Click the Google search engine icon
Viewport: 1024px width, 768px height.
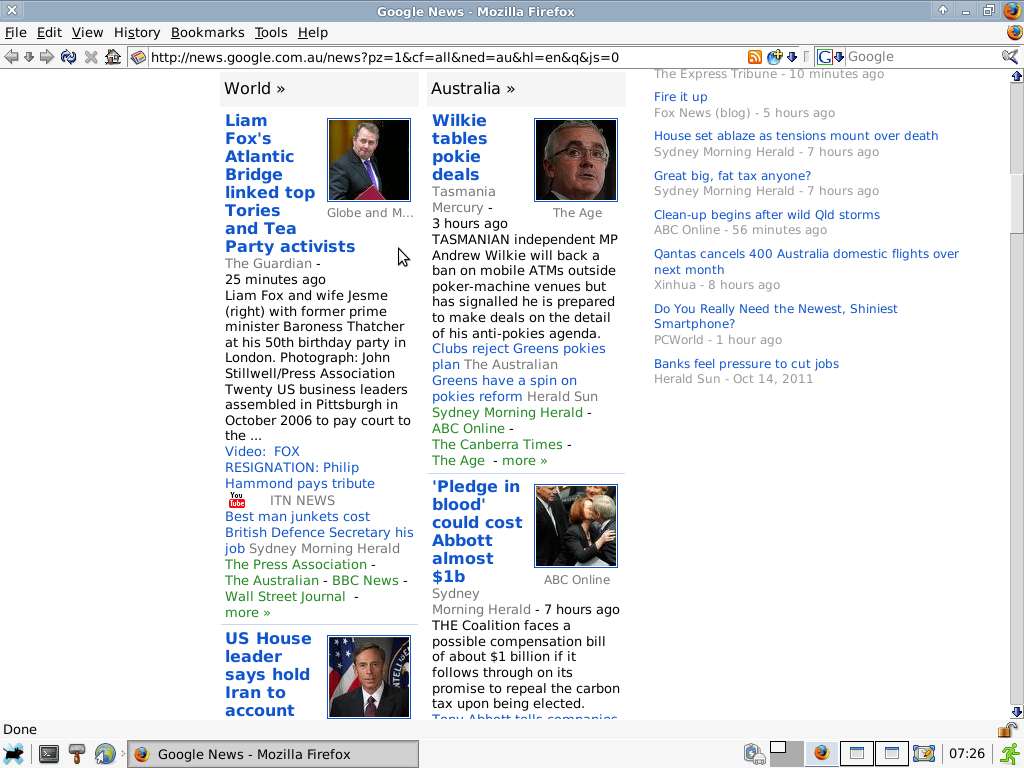point(824,57)
